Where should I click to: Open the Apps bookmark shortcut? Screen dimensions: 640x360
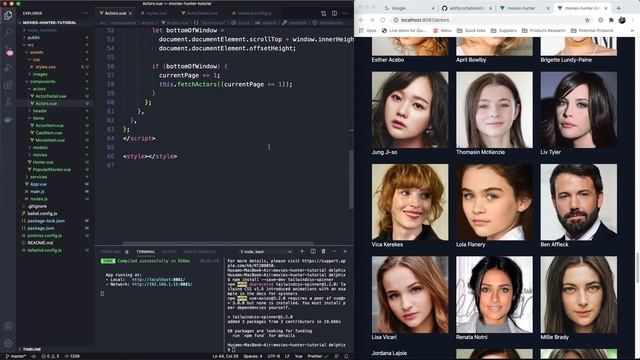pos(368,31)
